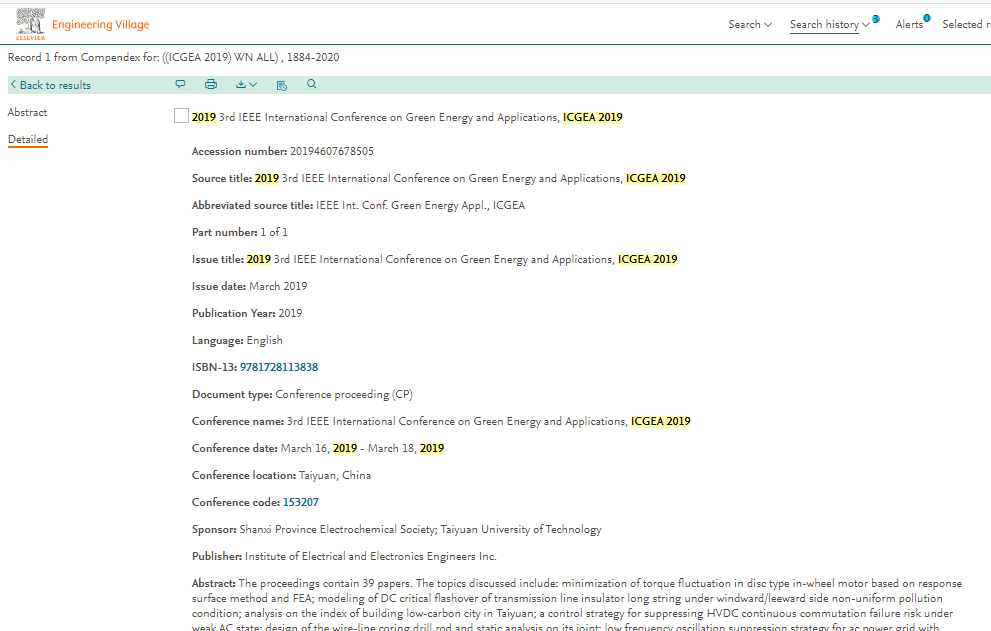Click the Elsevier tree logo
The width and height of the screenshot is (991, 631).
(30, 24)
